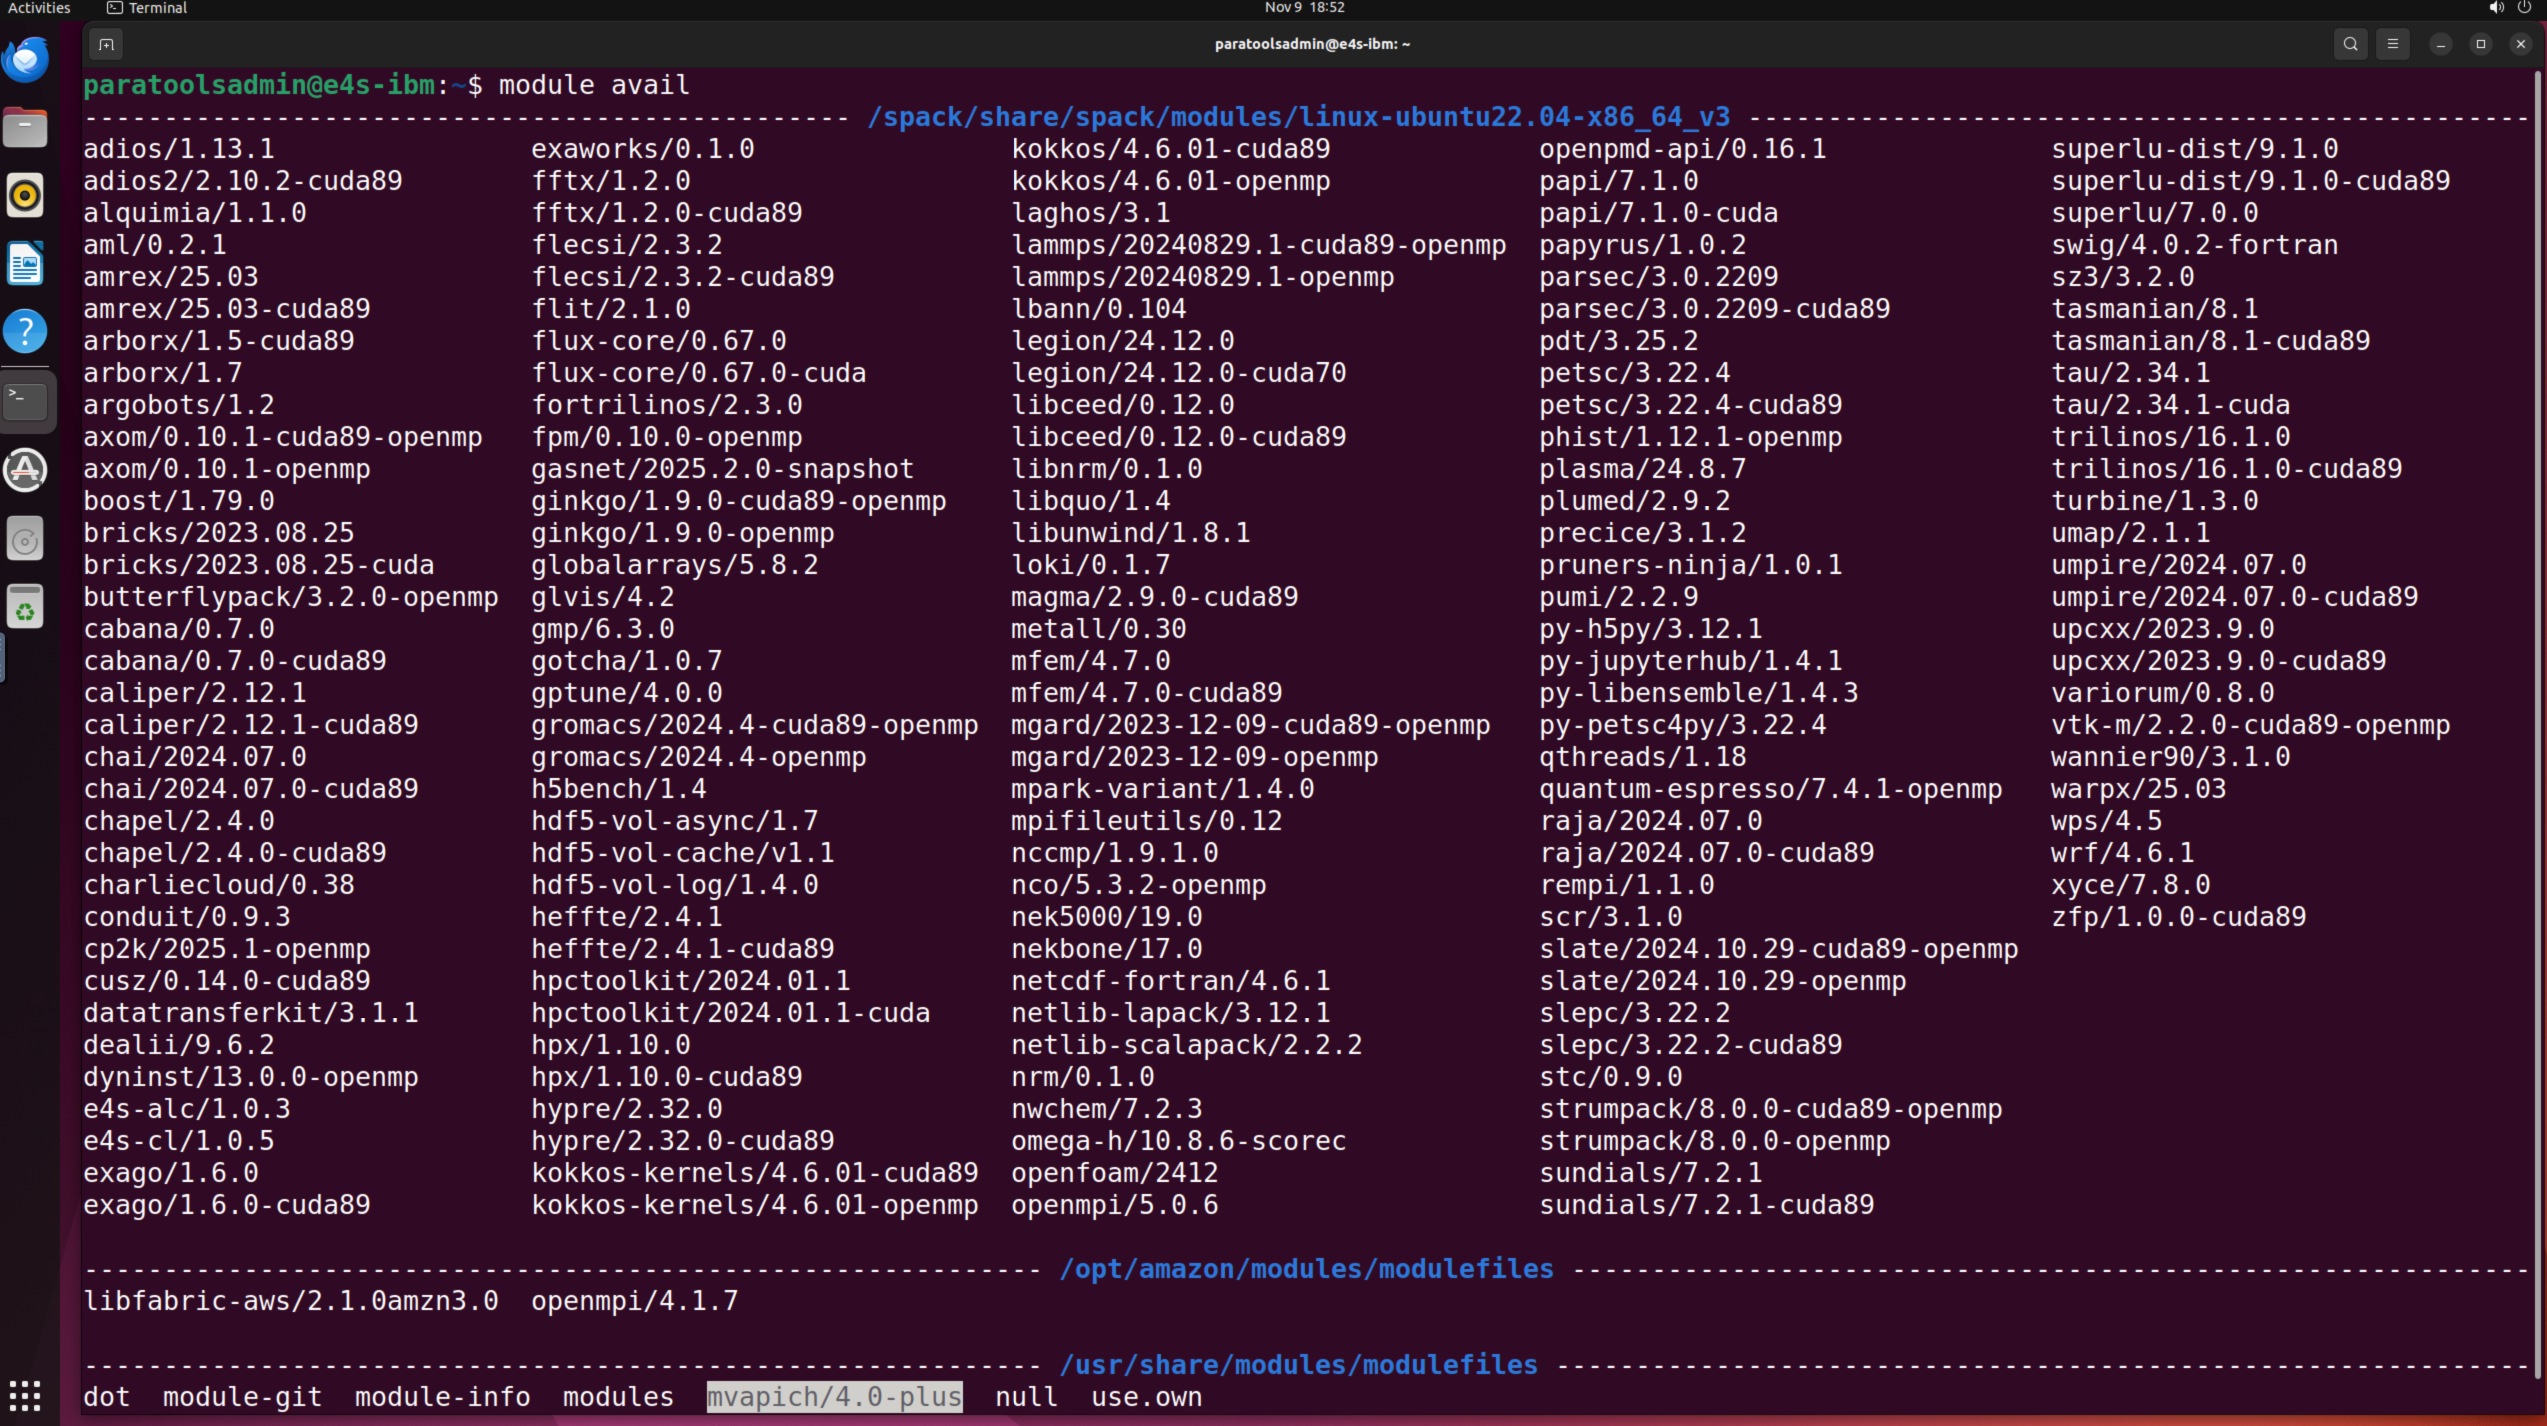
Task: Open the power icon system menu
Action: pos(2523,8)
